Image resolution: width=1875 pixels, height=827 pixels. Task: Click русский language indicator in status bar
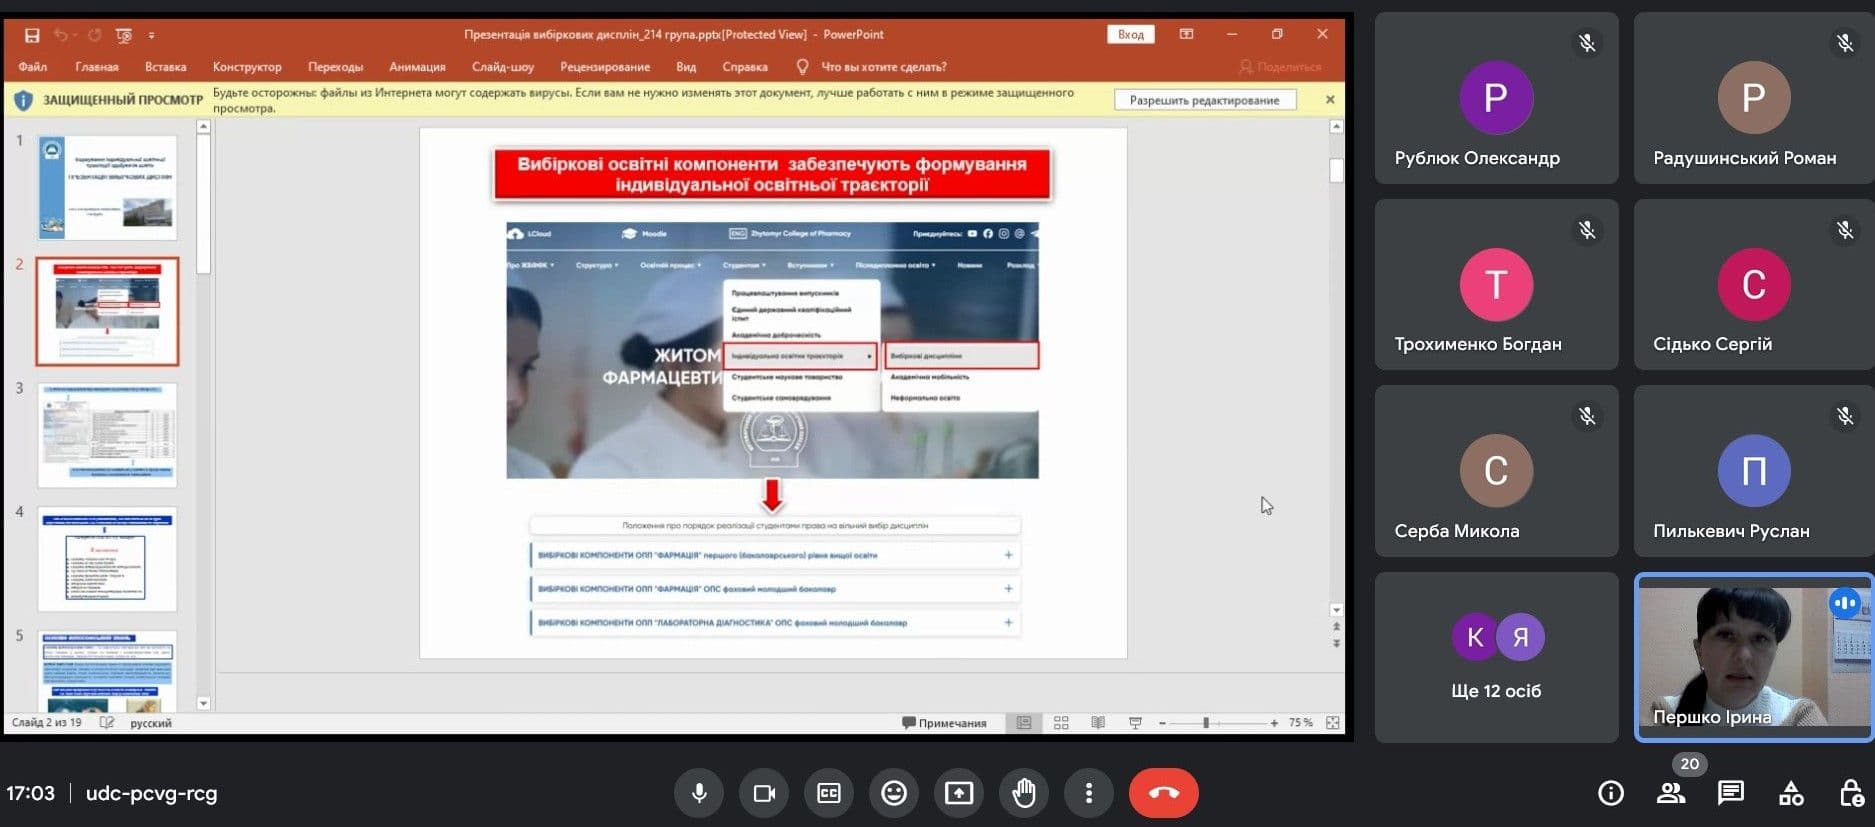point(151,723)
